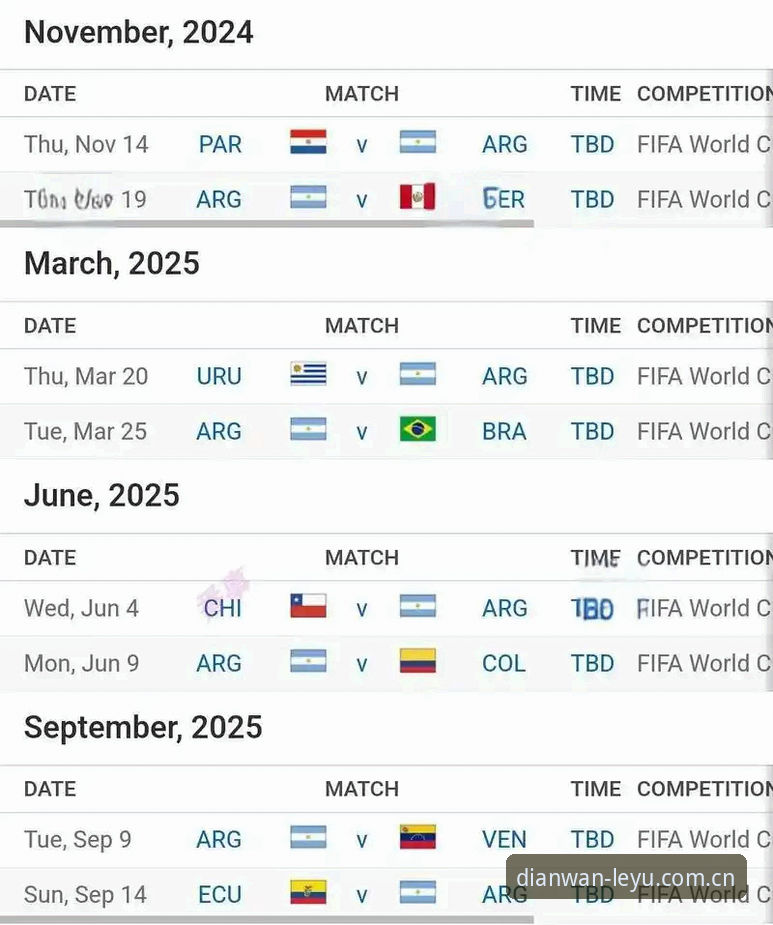
Task: Click Argentina flag in Nov 14 row
Action: click(x=417, y=142)
